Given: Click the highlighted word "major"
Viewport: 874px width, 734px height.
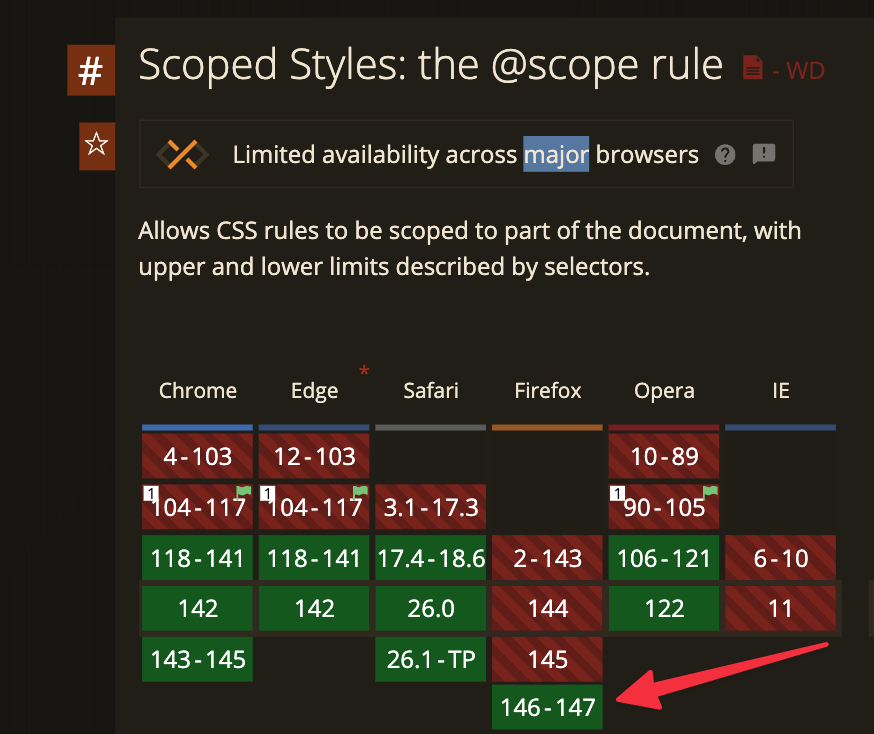Looking at the screenshot, I should tap(556, 154).
